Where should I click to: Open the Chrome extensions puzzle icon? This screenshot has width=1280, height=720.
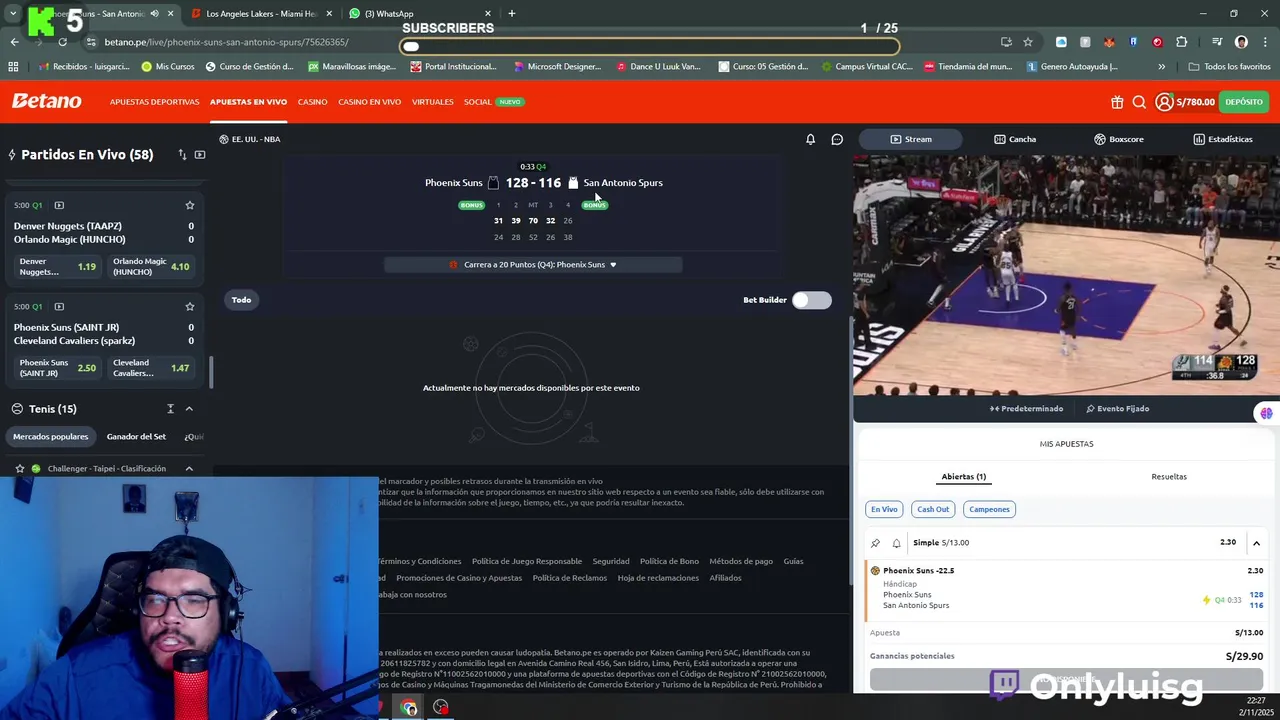[1181, 42]
